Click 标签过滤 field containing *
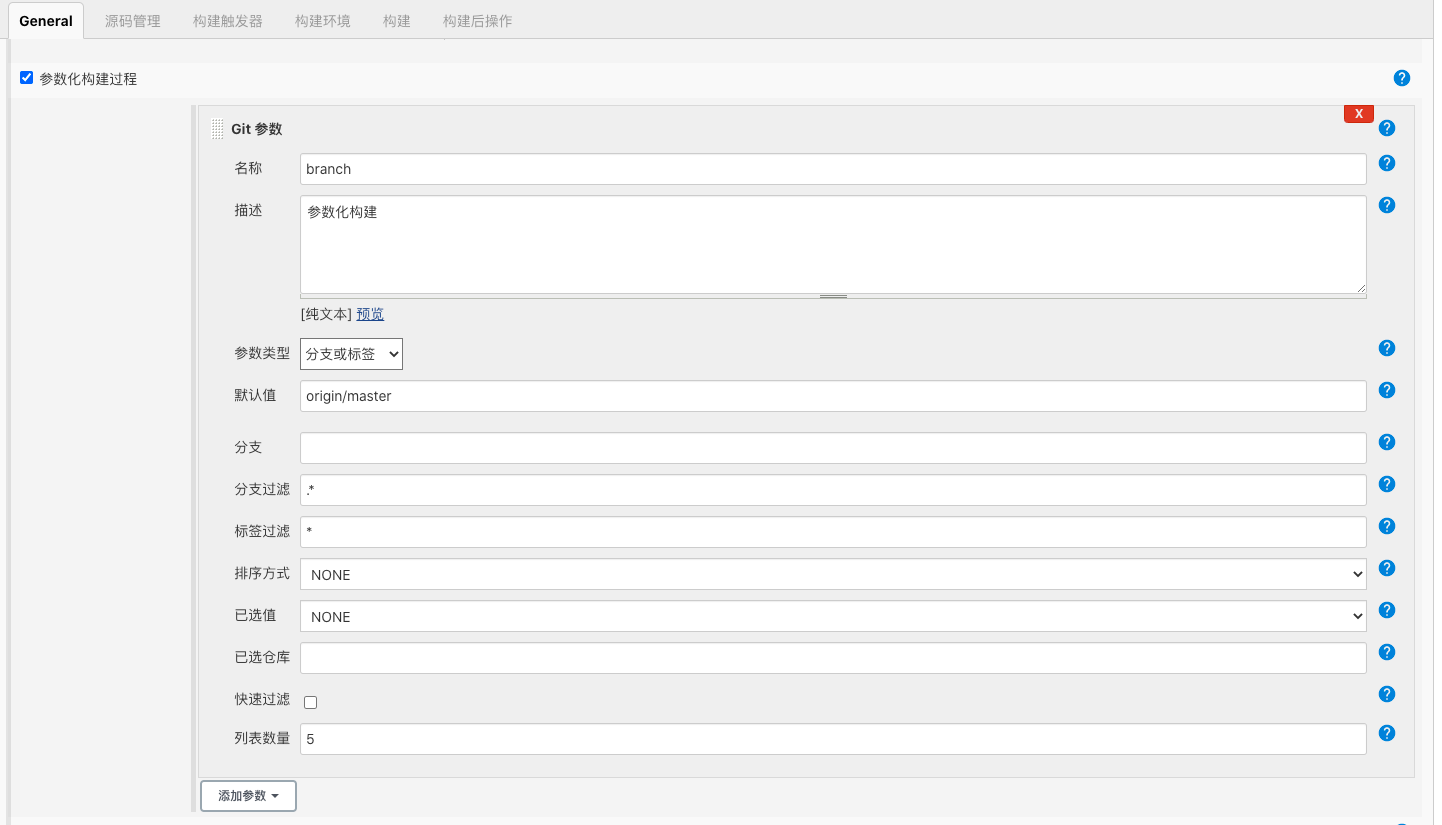The image size is (1442, 825). click(x=833, y=532)
